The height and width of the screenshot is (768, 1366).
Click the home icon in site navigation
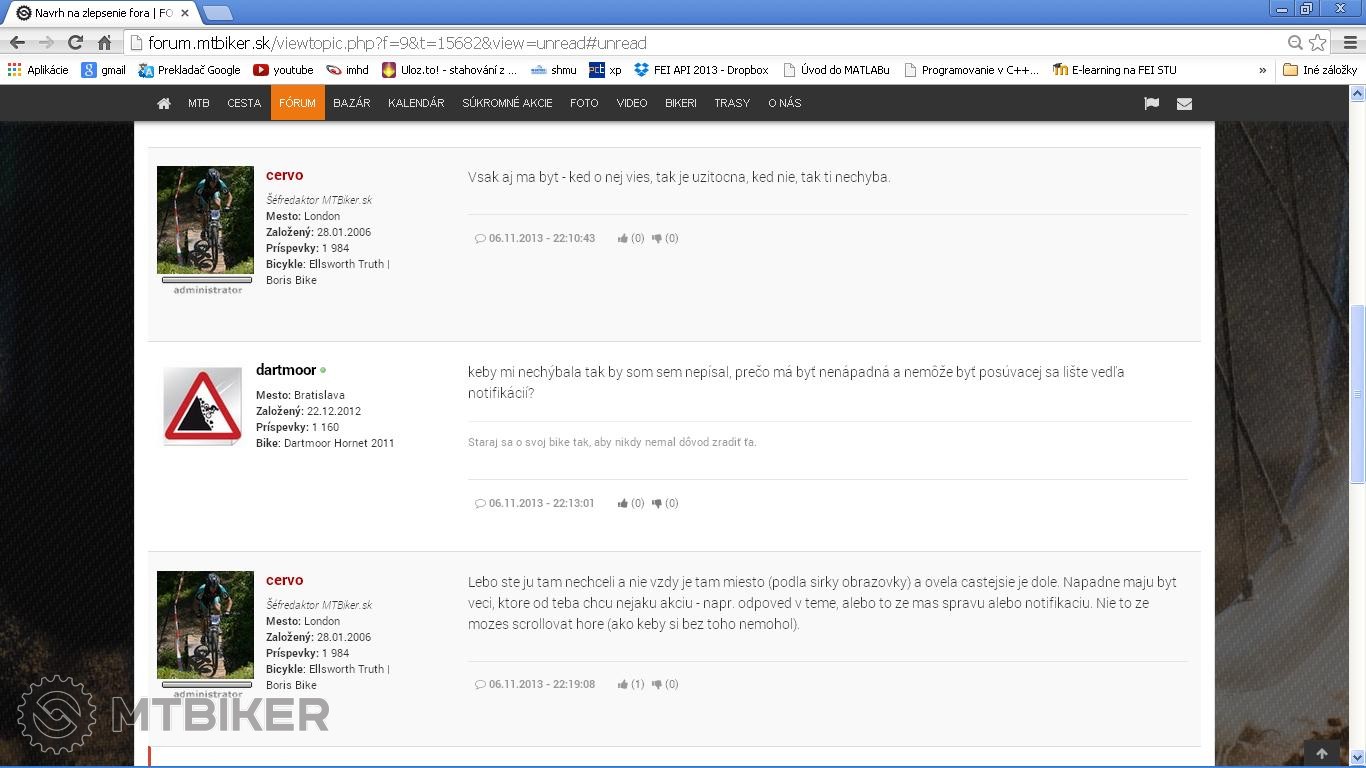tap(164, 103)
